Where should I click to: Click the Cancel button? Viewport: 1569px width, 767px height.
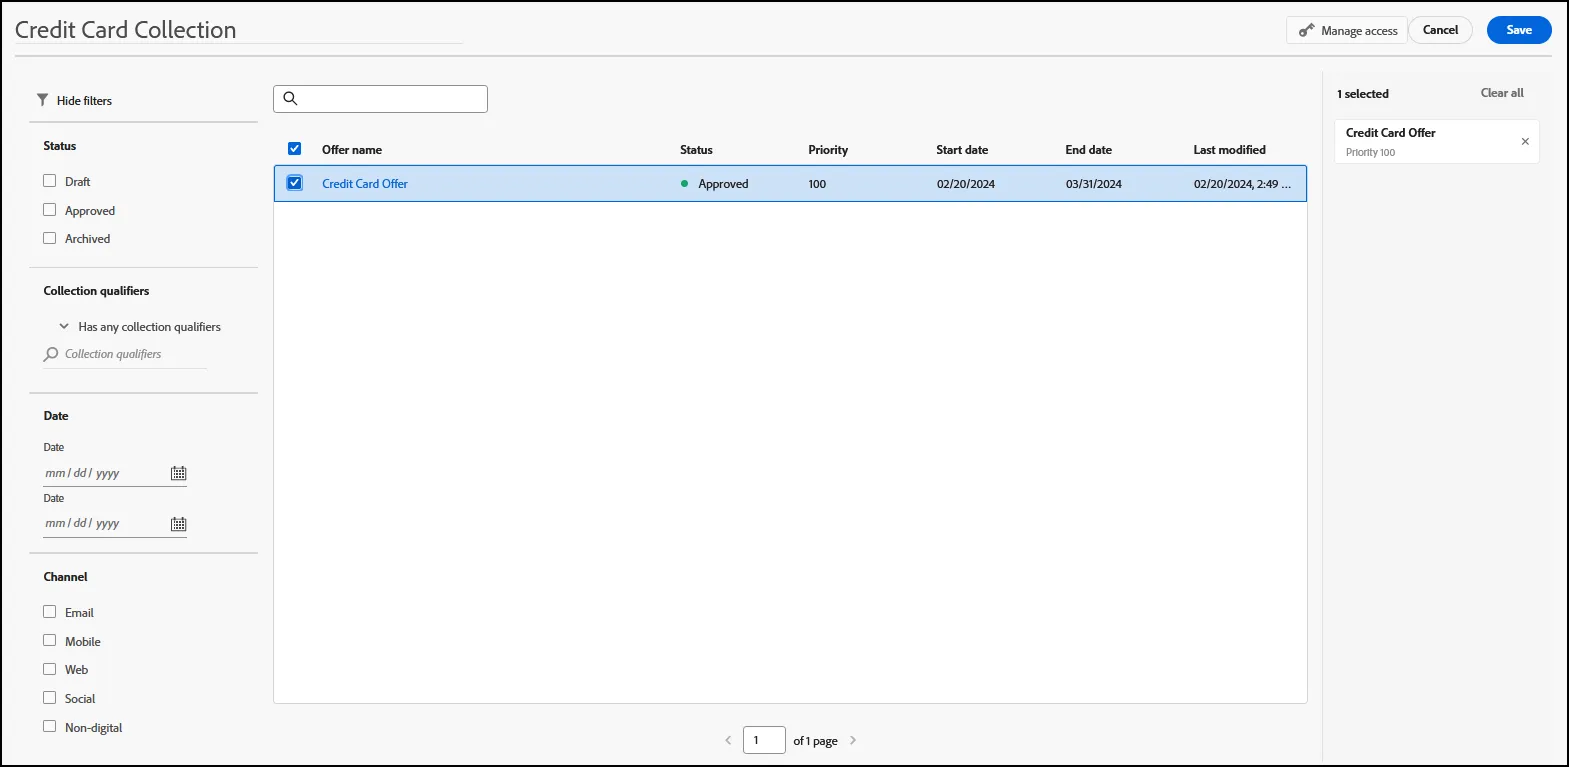click(1440, 30)
